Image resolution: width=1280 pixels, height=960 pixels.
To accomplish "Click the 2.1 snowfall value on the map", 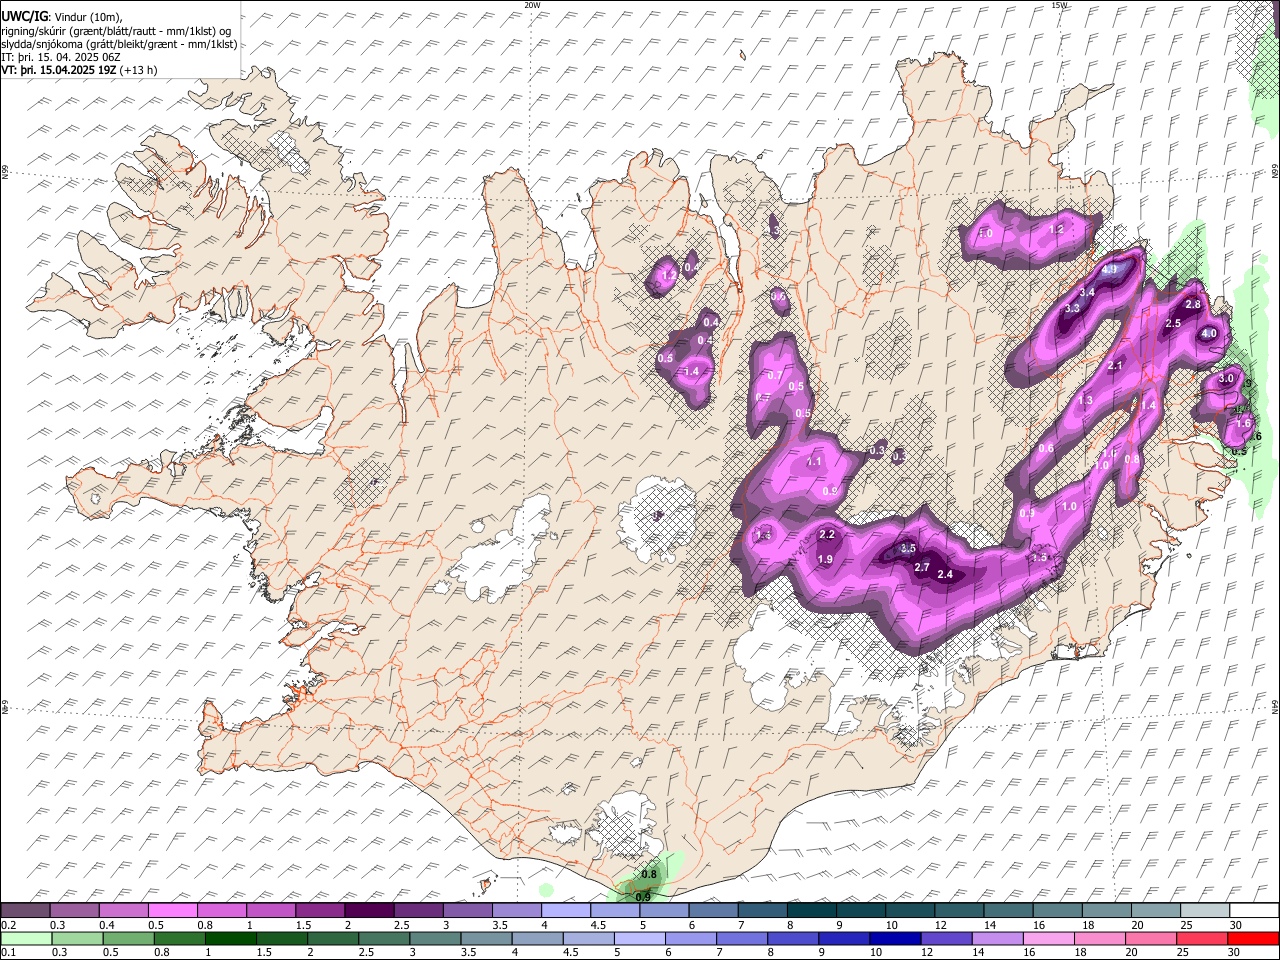I will click(1116, 366).
